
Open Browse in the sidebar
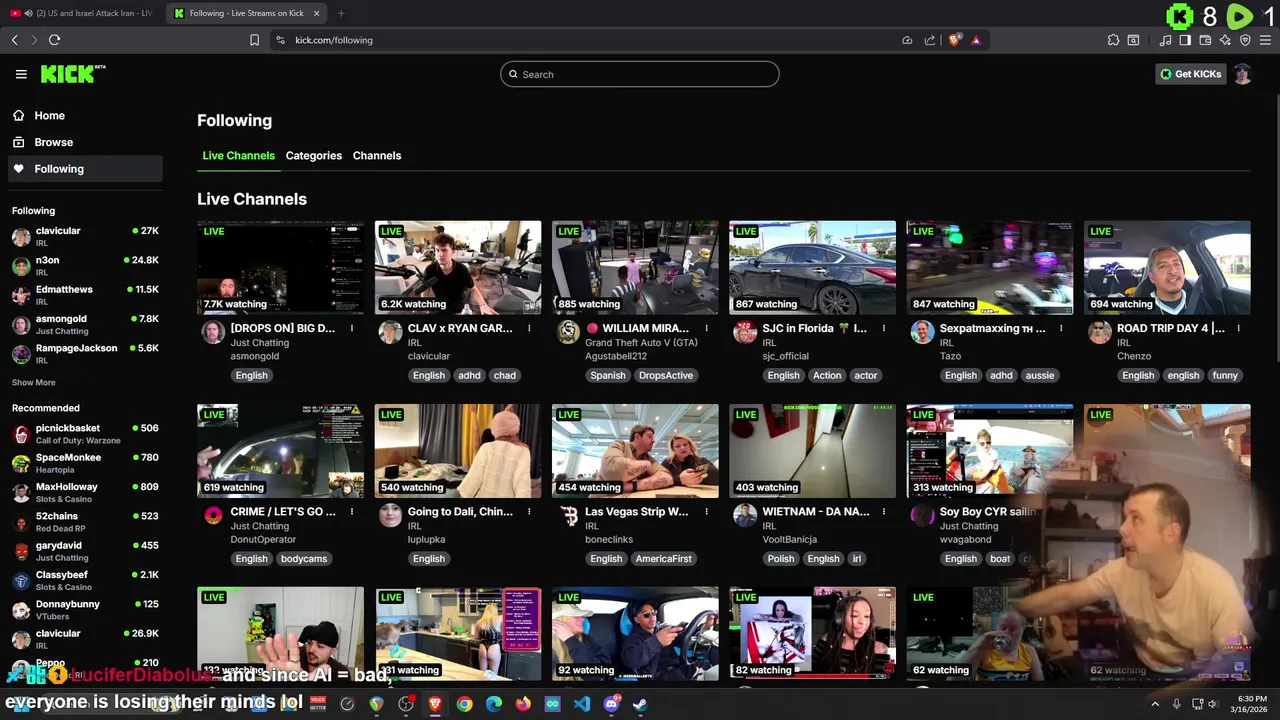[85, 142]
